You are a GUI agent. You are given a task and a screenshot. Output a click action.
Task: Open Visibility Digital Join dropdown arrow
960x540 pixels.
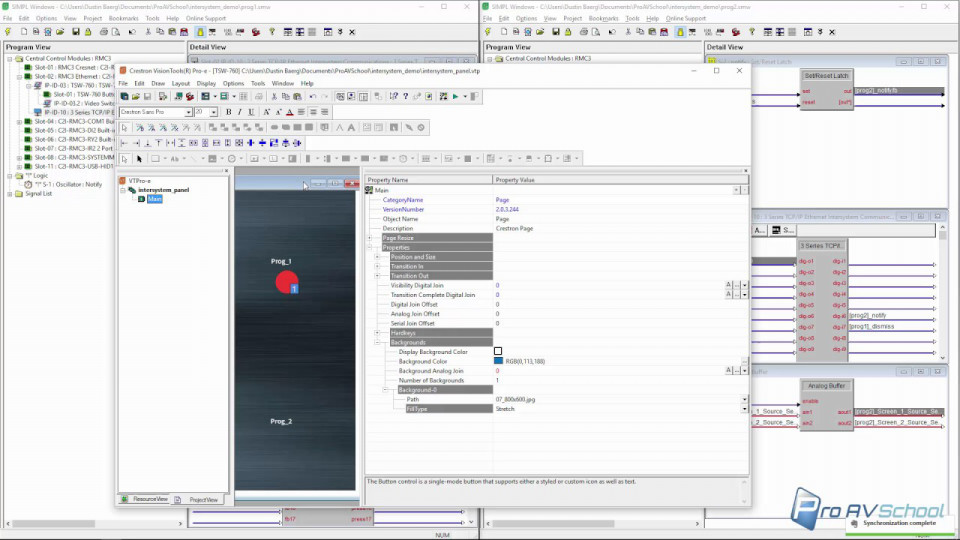(744, 285)
